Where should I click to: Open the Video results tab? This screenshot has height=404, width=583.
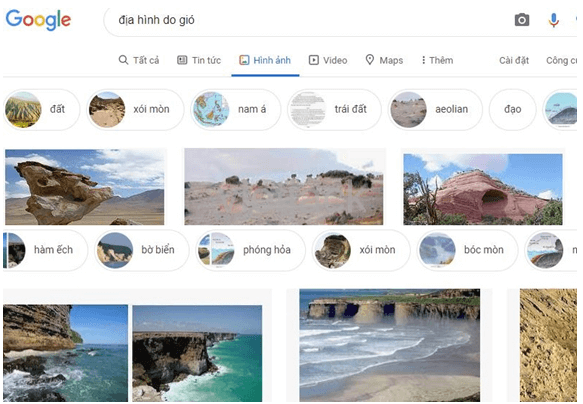pyautogui.click(x=328, y=60)
